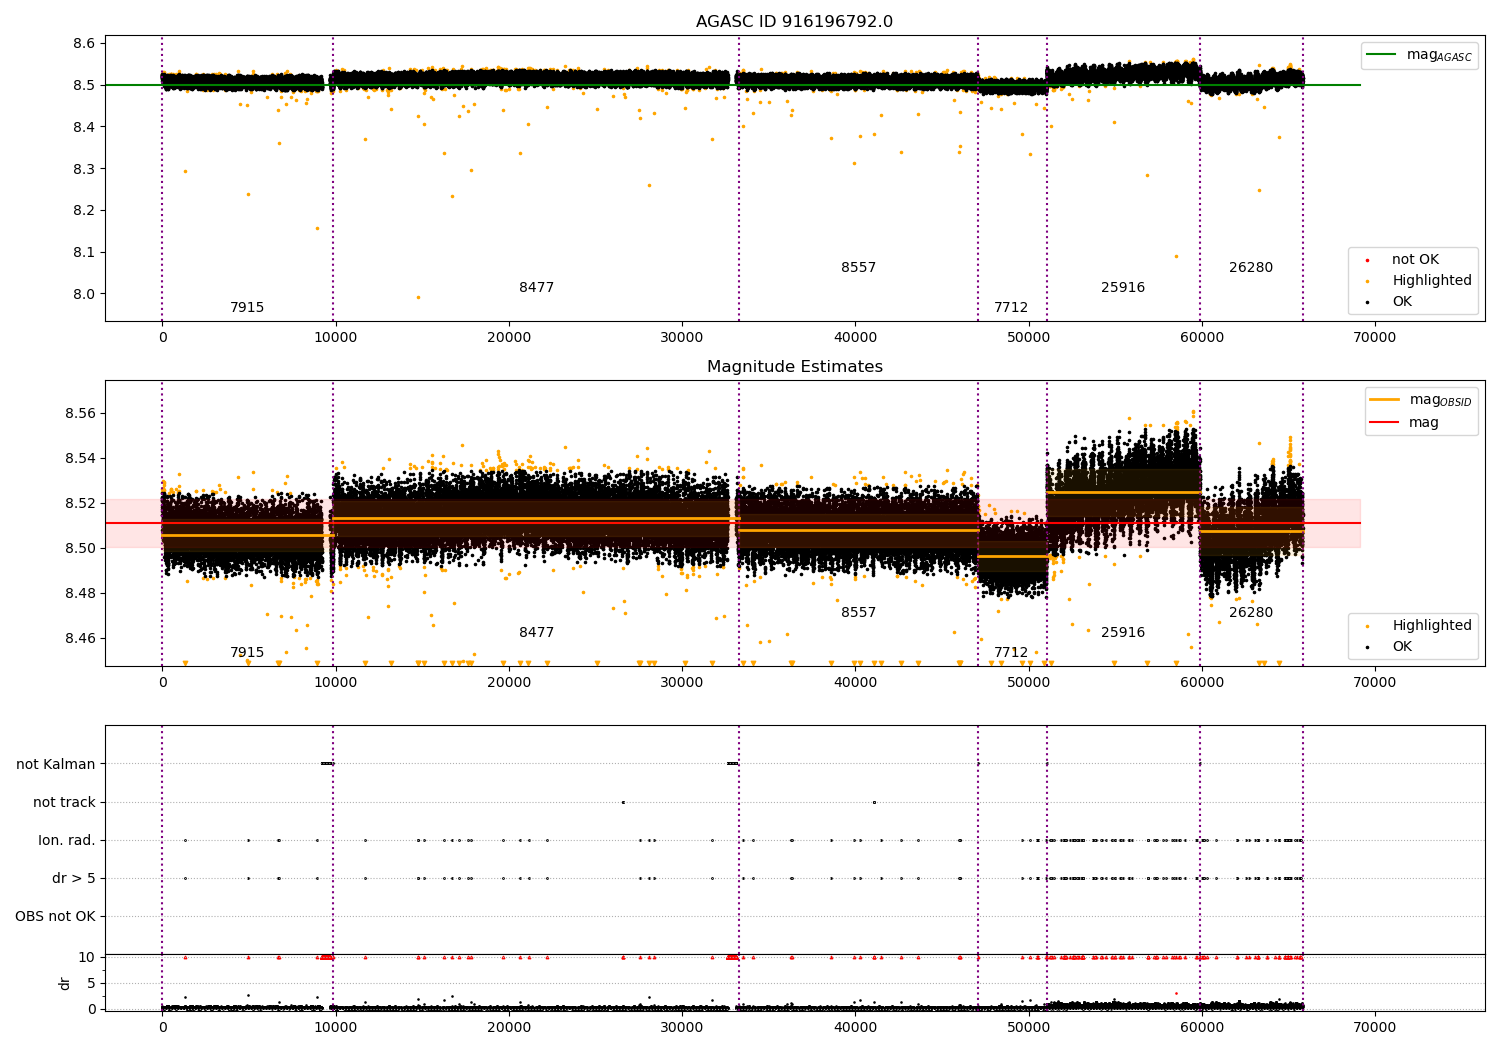
Task: Click OBSID label 26280 in AGASC ID plot
Action: coord(1251,268)
